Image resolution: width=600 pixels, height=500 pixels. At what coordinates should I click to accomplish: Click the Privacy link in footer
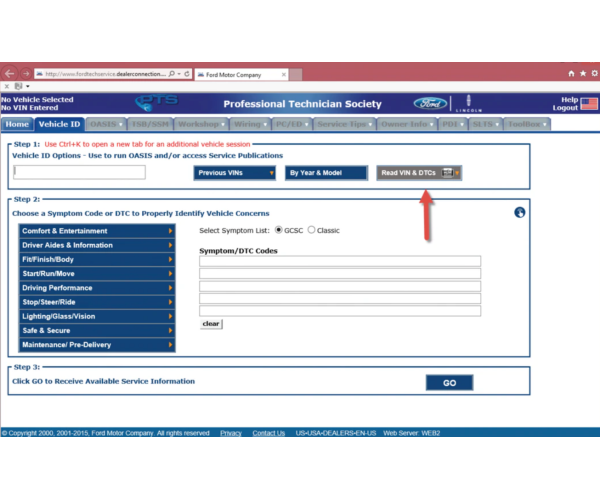[231, 433]
